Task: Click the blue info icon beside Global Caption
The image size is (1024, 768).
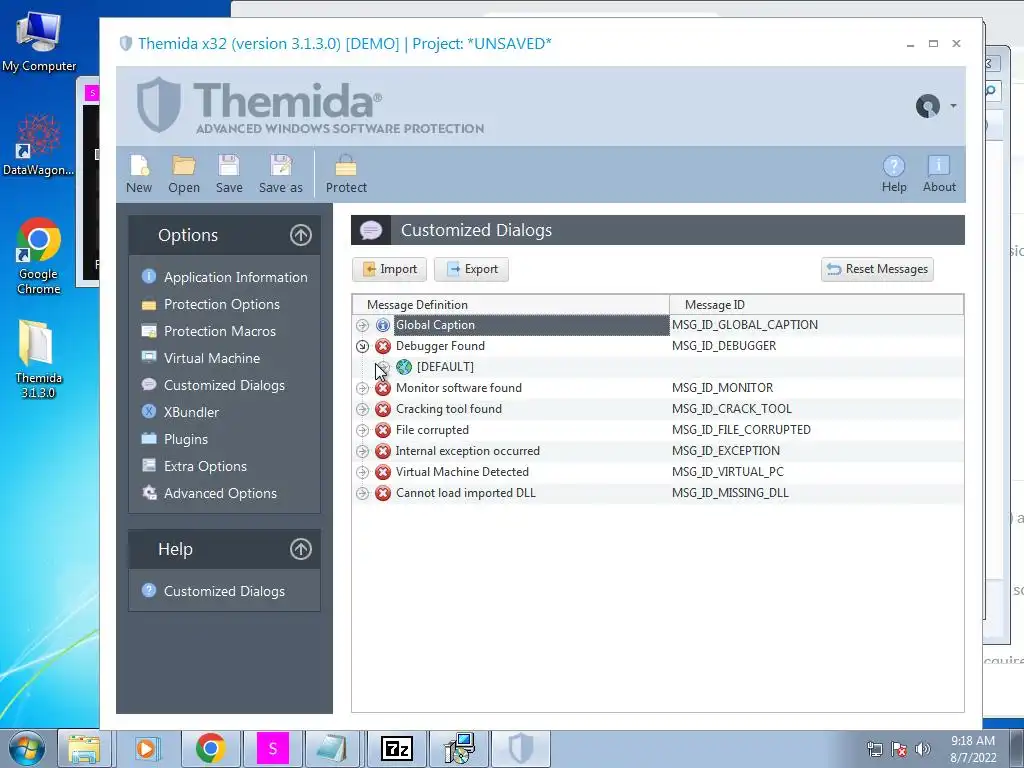Action: [383, 325]
